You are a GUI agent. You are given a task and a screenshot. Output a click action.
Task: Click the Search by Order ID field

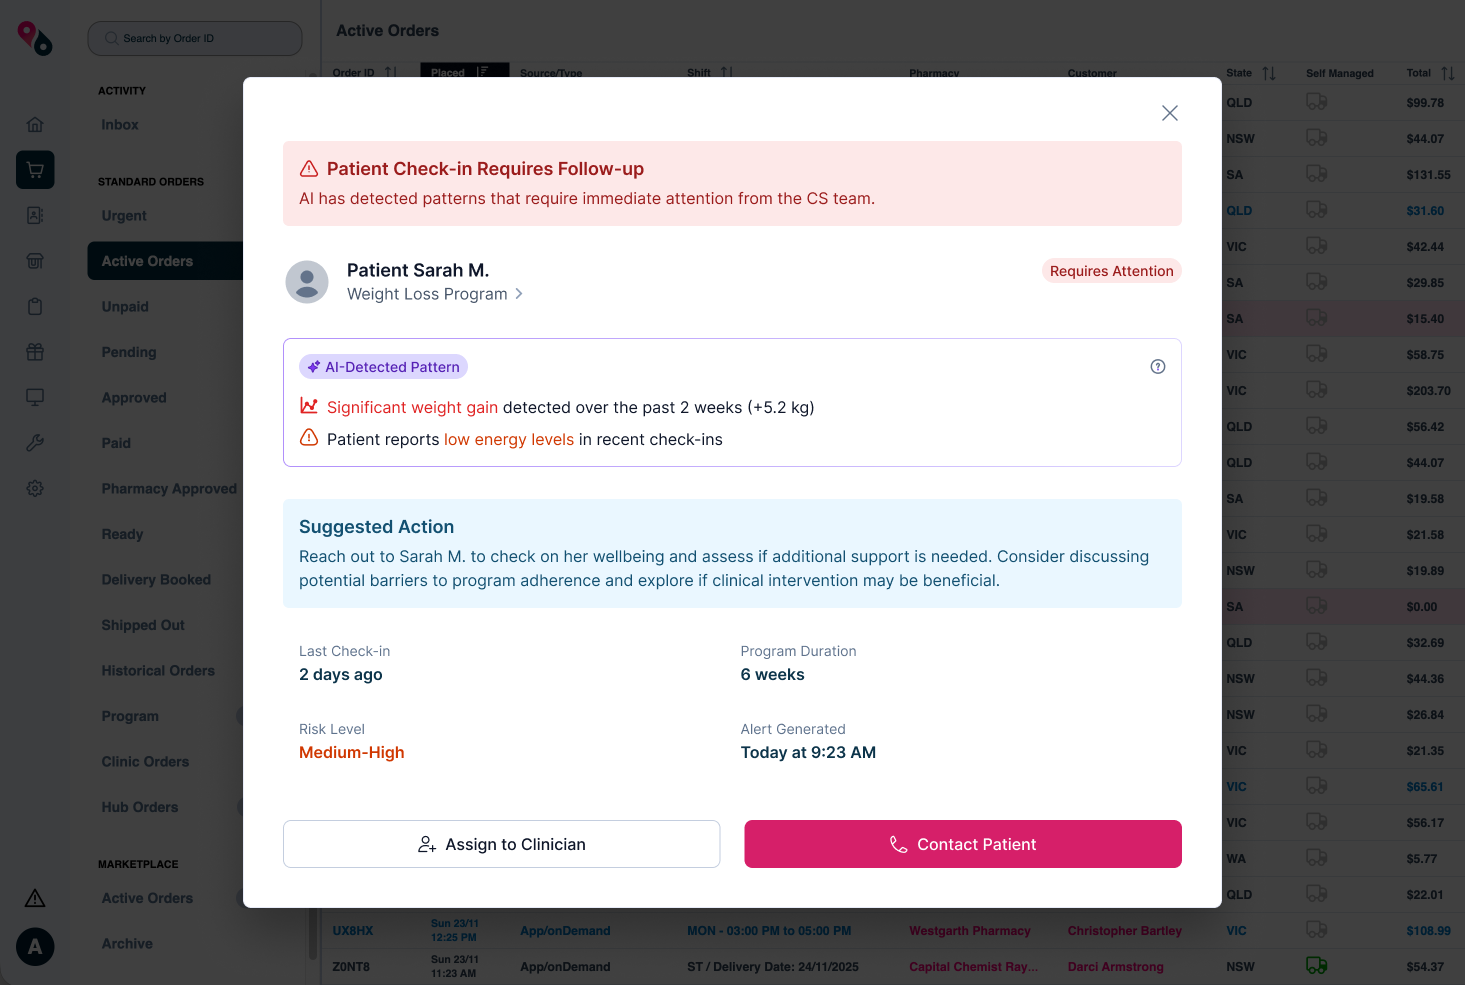194,38
